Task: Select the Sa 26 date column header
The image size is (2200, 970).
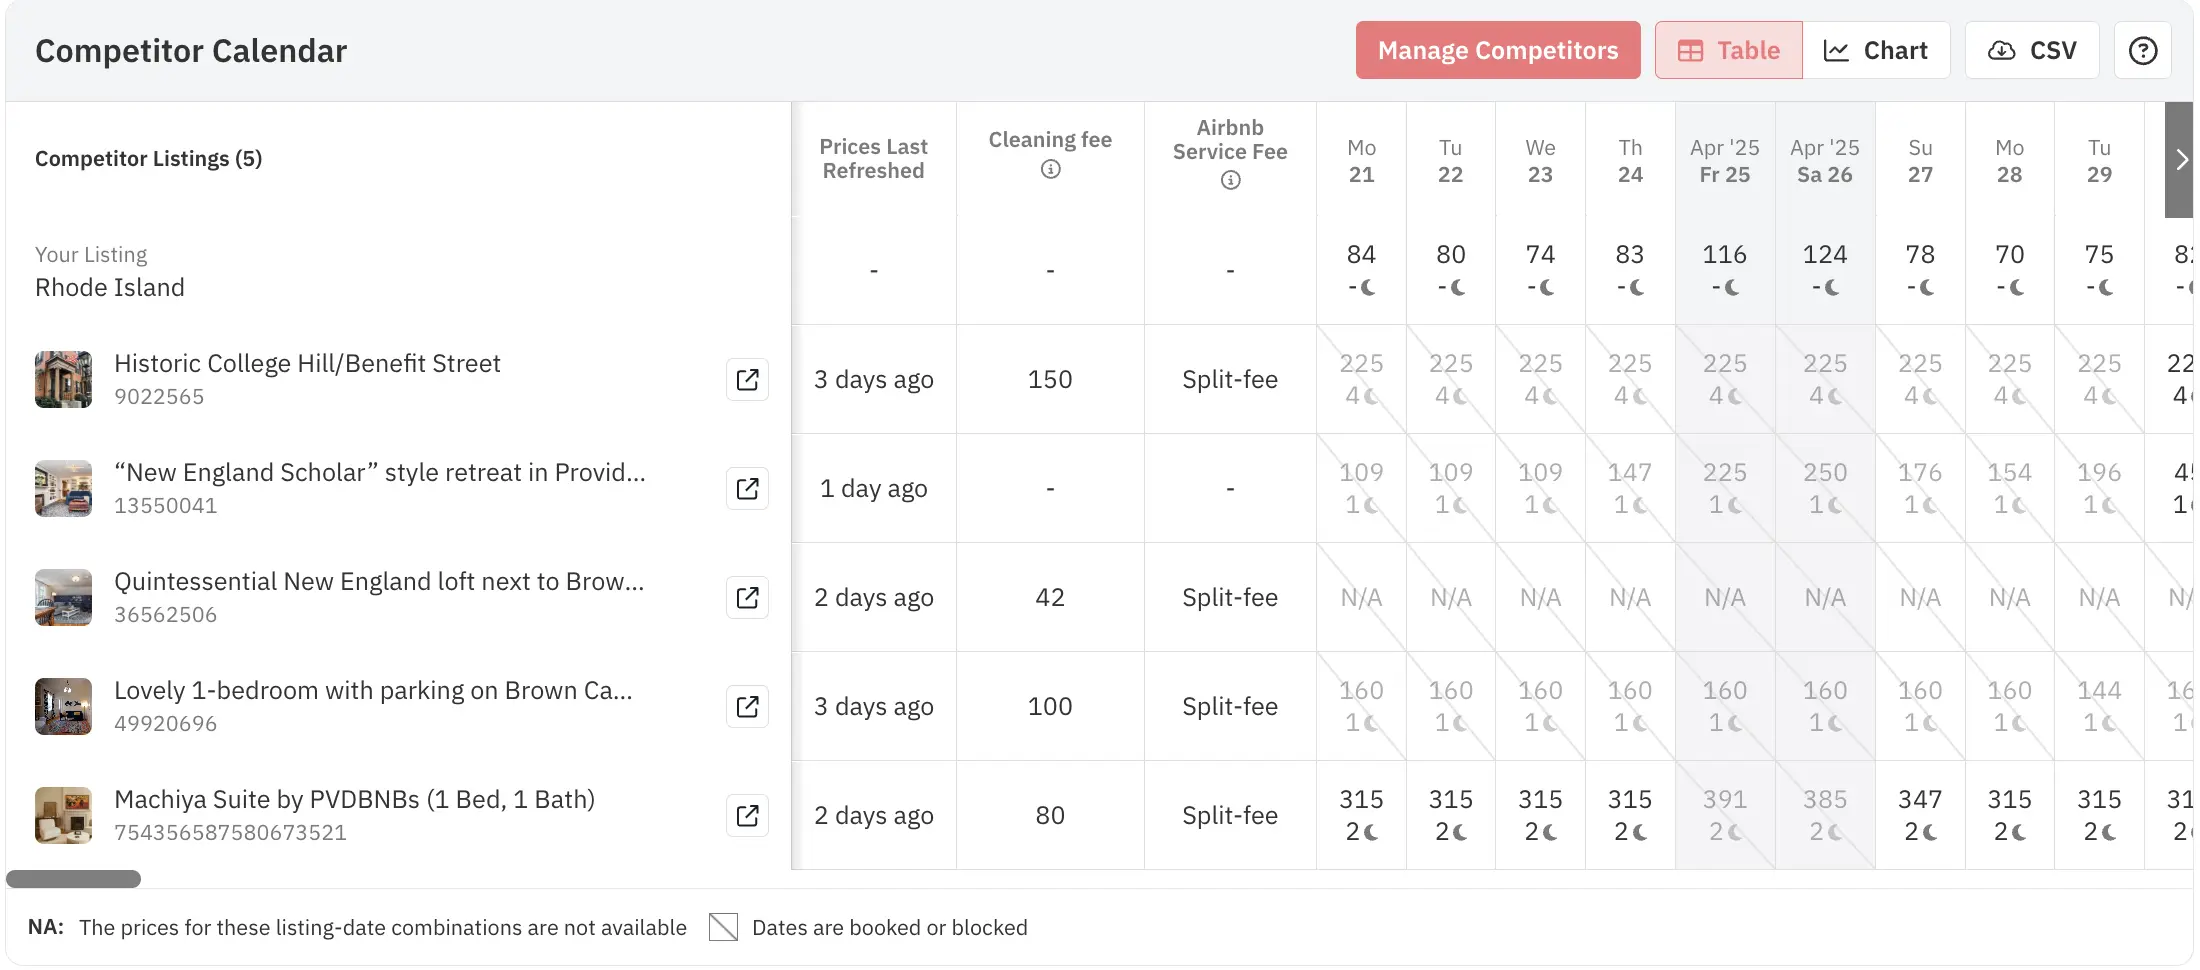Action: 1824,161
